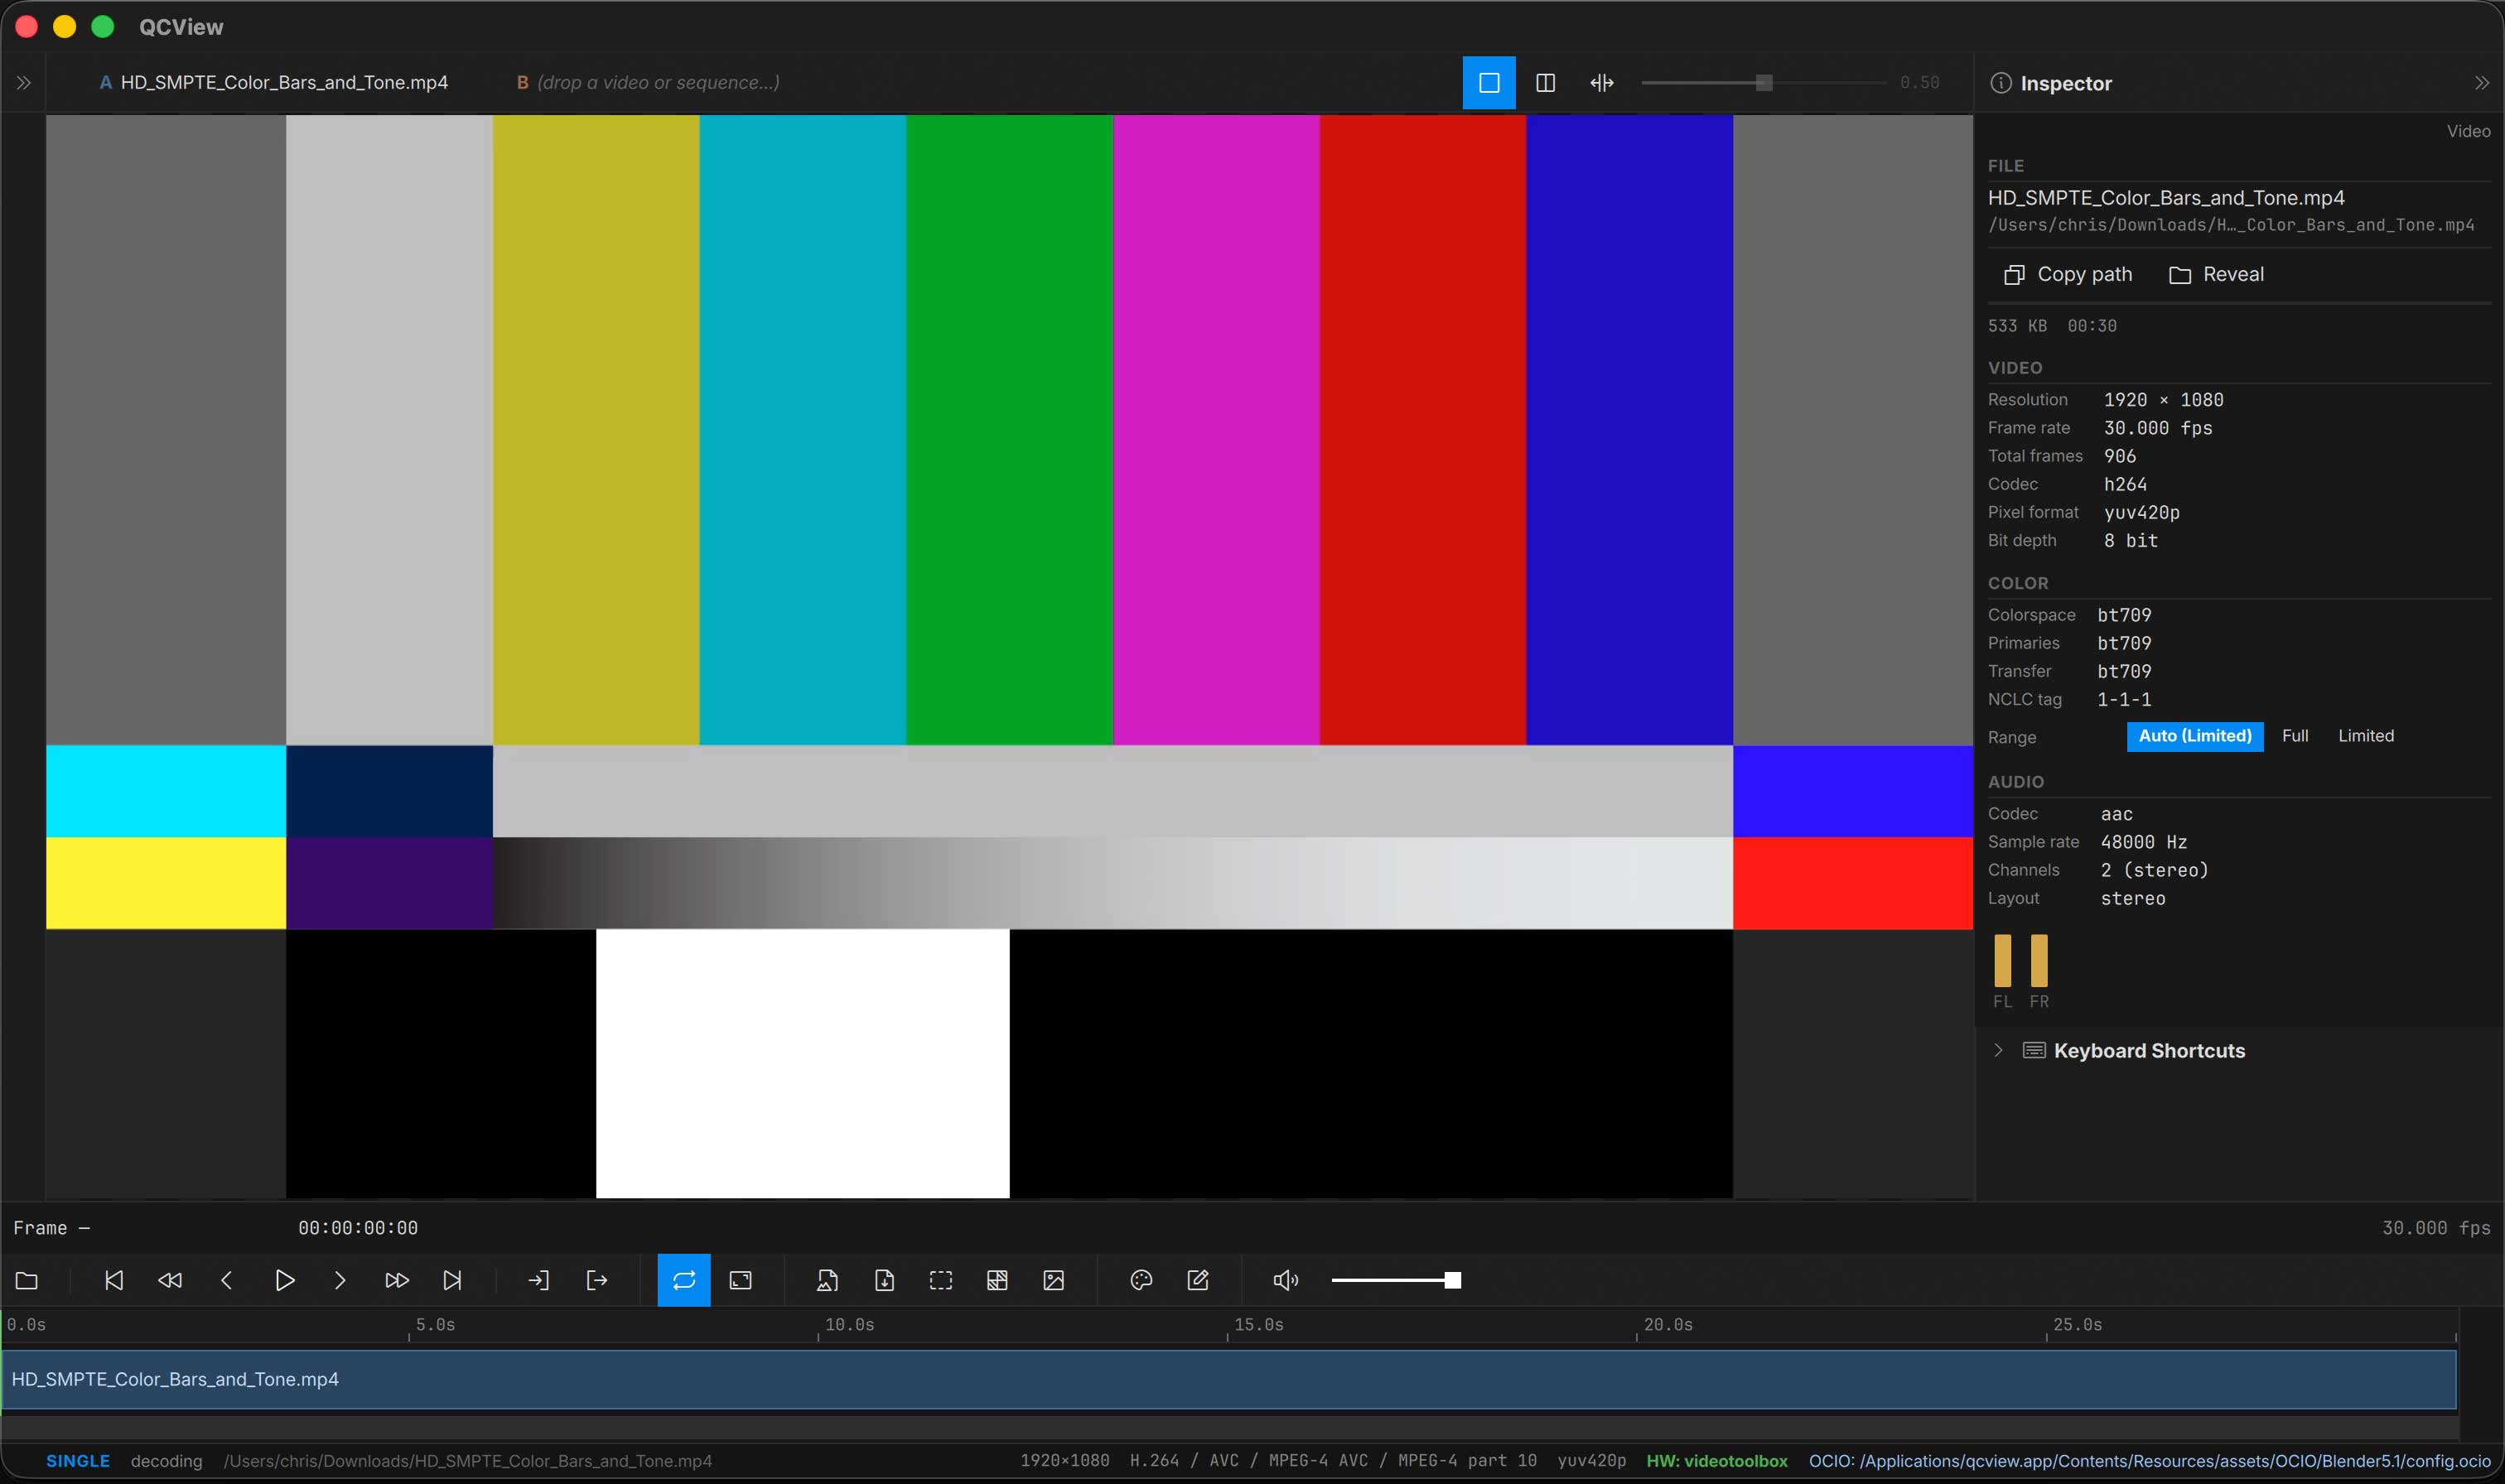The height and width of the screenshot is (1484, 2505).
Task: Click the NCLC tag value 1-1-1
Action: point(2124,699)
